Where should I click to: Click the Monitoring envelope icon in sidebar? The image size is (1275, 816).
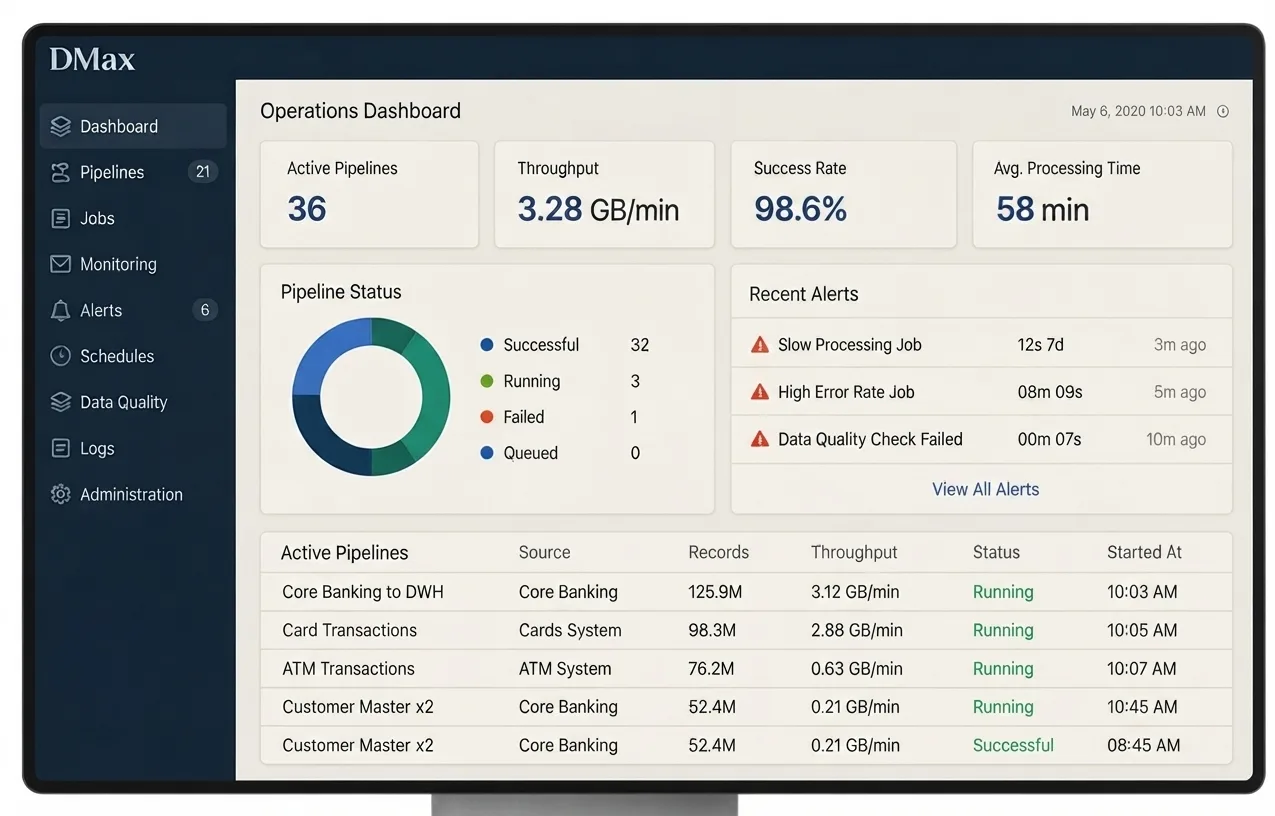click(60, 265)
